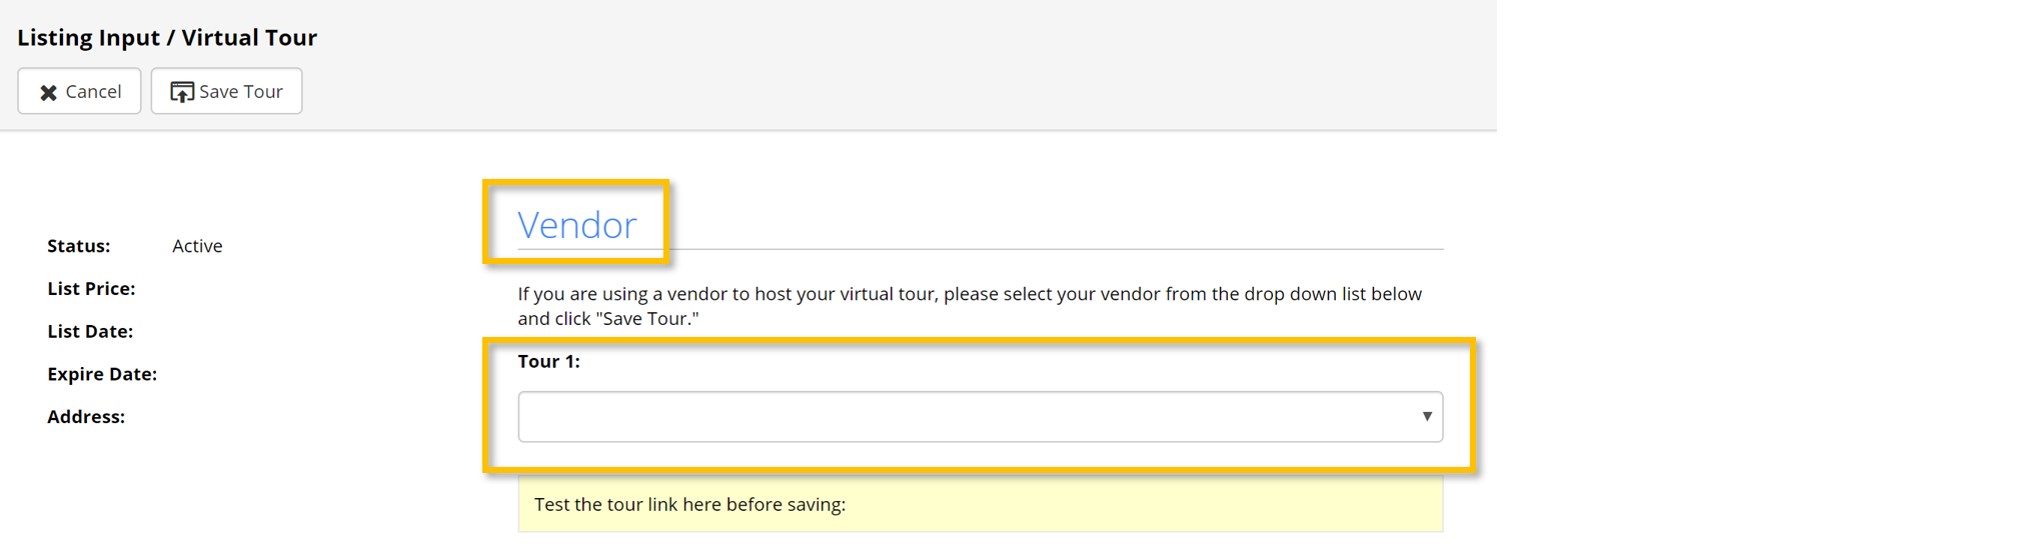This screenshot has height=555, width=2018.
Task: Click the Expire Date label
Action: tap(102, 374)
